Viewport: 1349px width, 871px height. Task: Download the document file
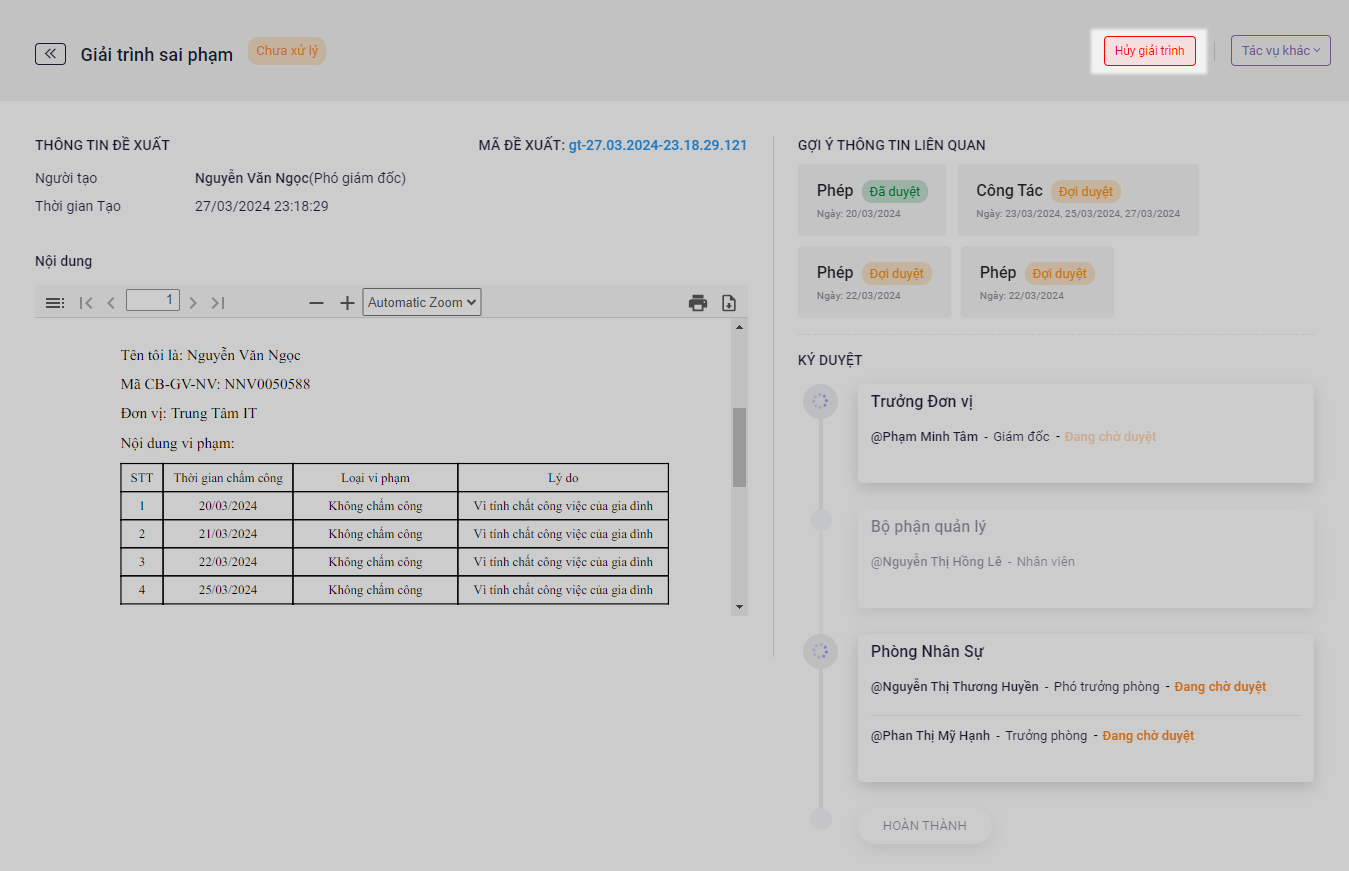tap(729, 303)
